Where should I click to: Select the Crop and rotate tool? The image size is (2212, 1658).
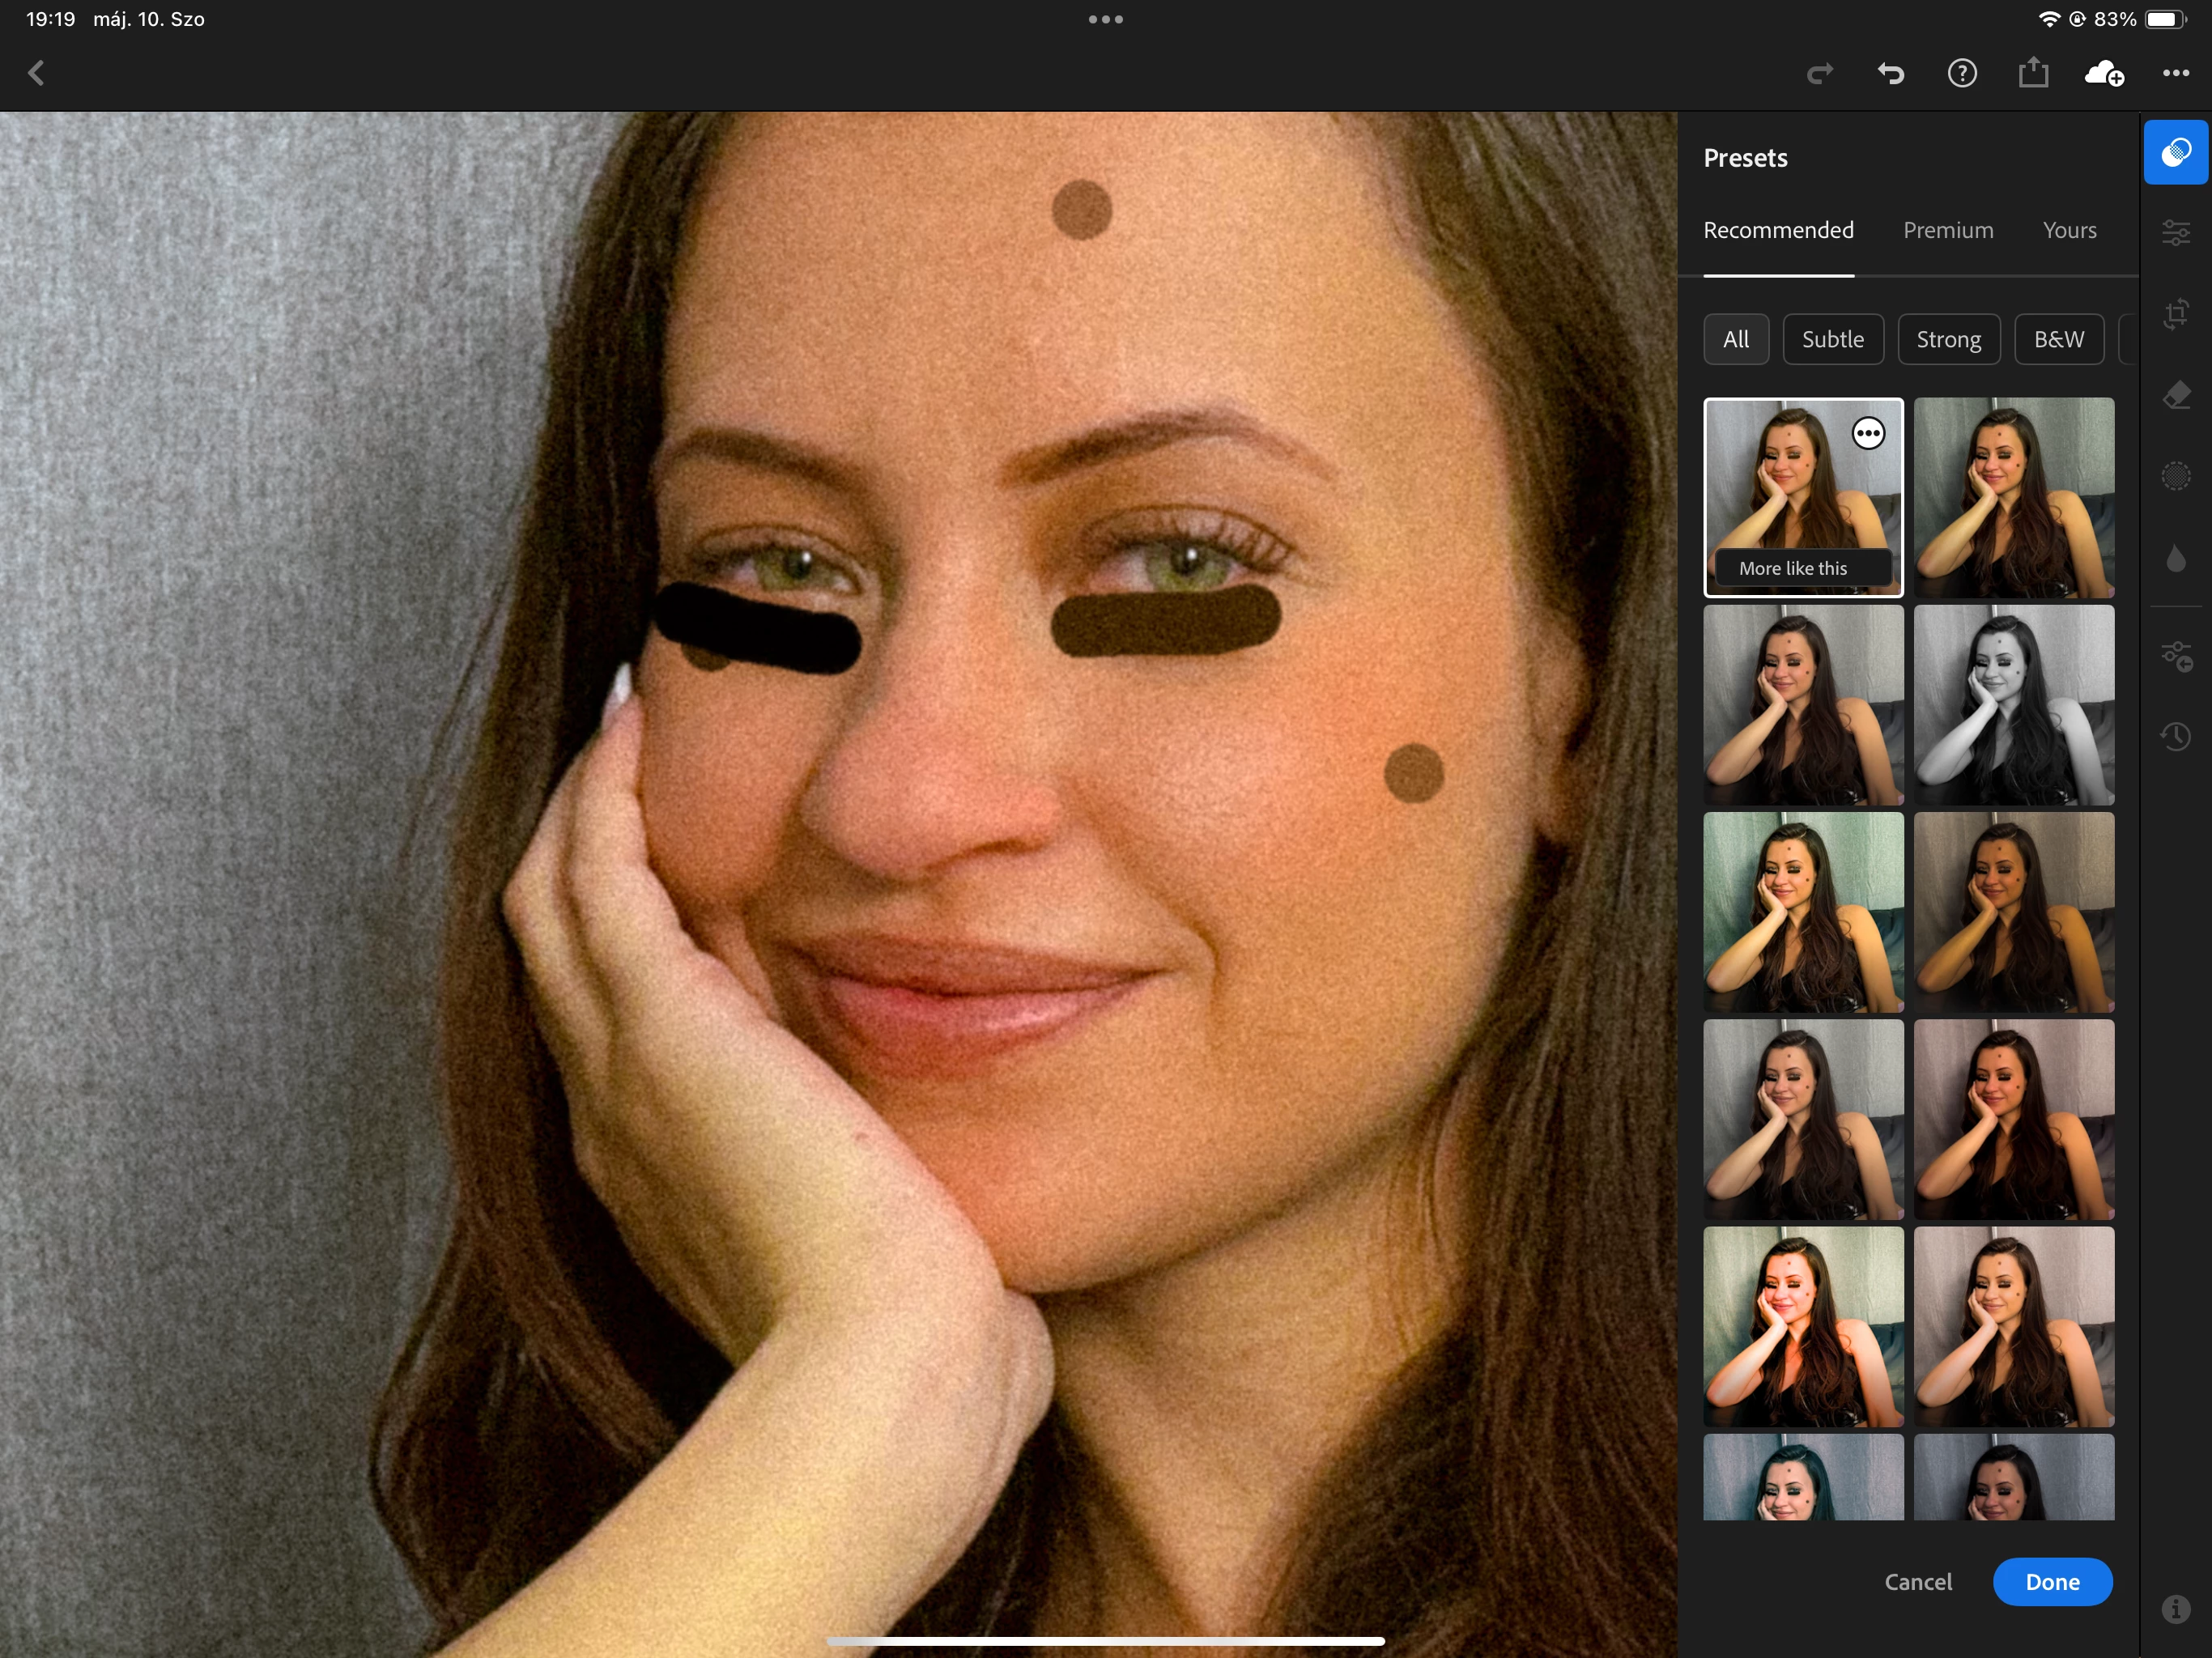pos(2175,314)
